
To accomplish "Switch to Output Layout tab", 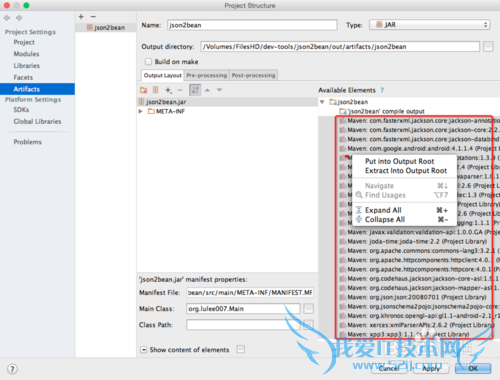I will [163, 75].
